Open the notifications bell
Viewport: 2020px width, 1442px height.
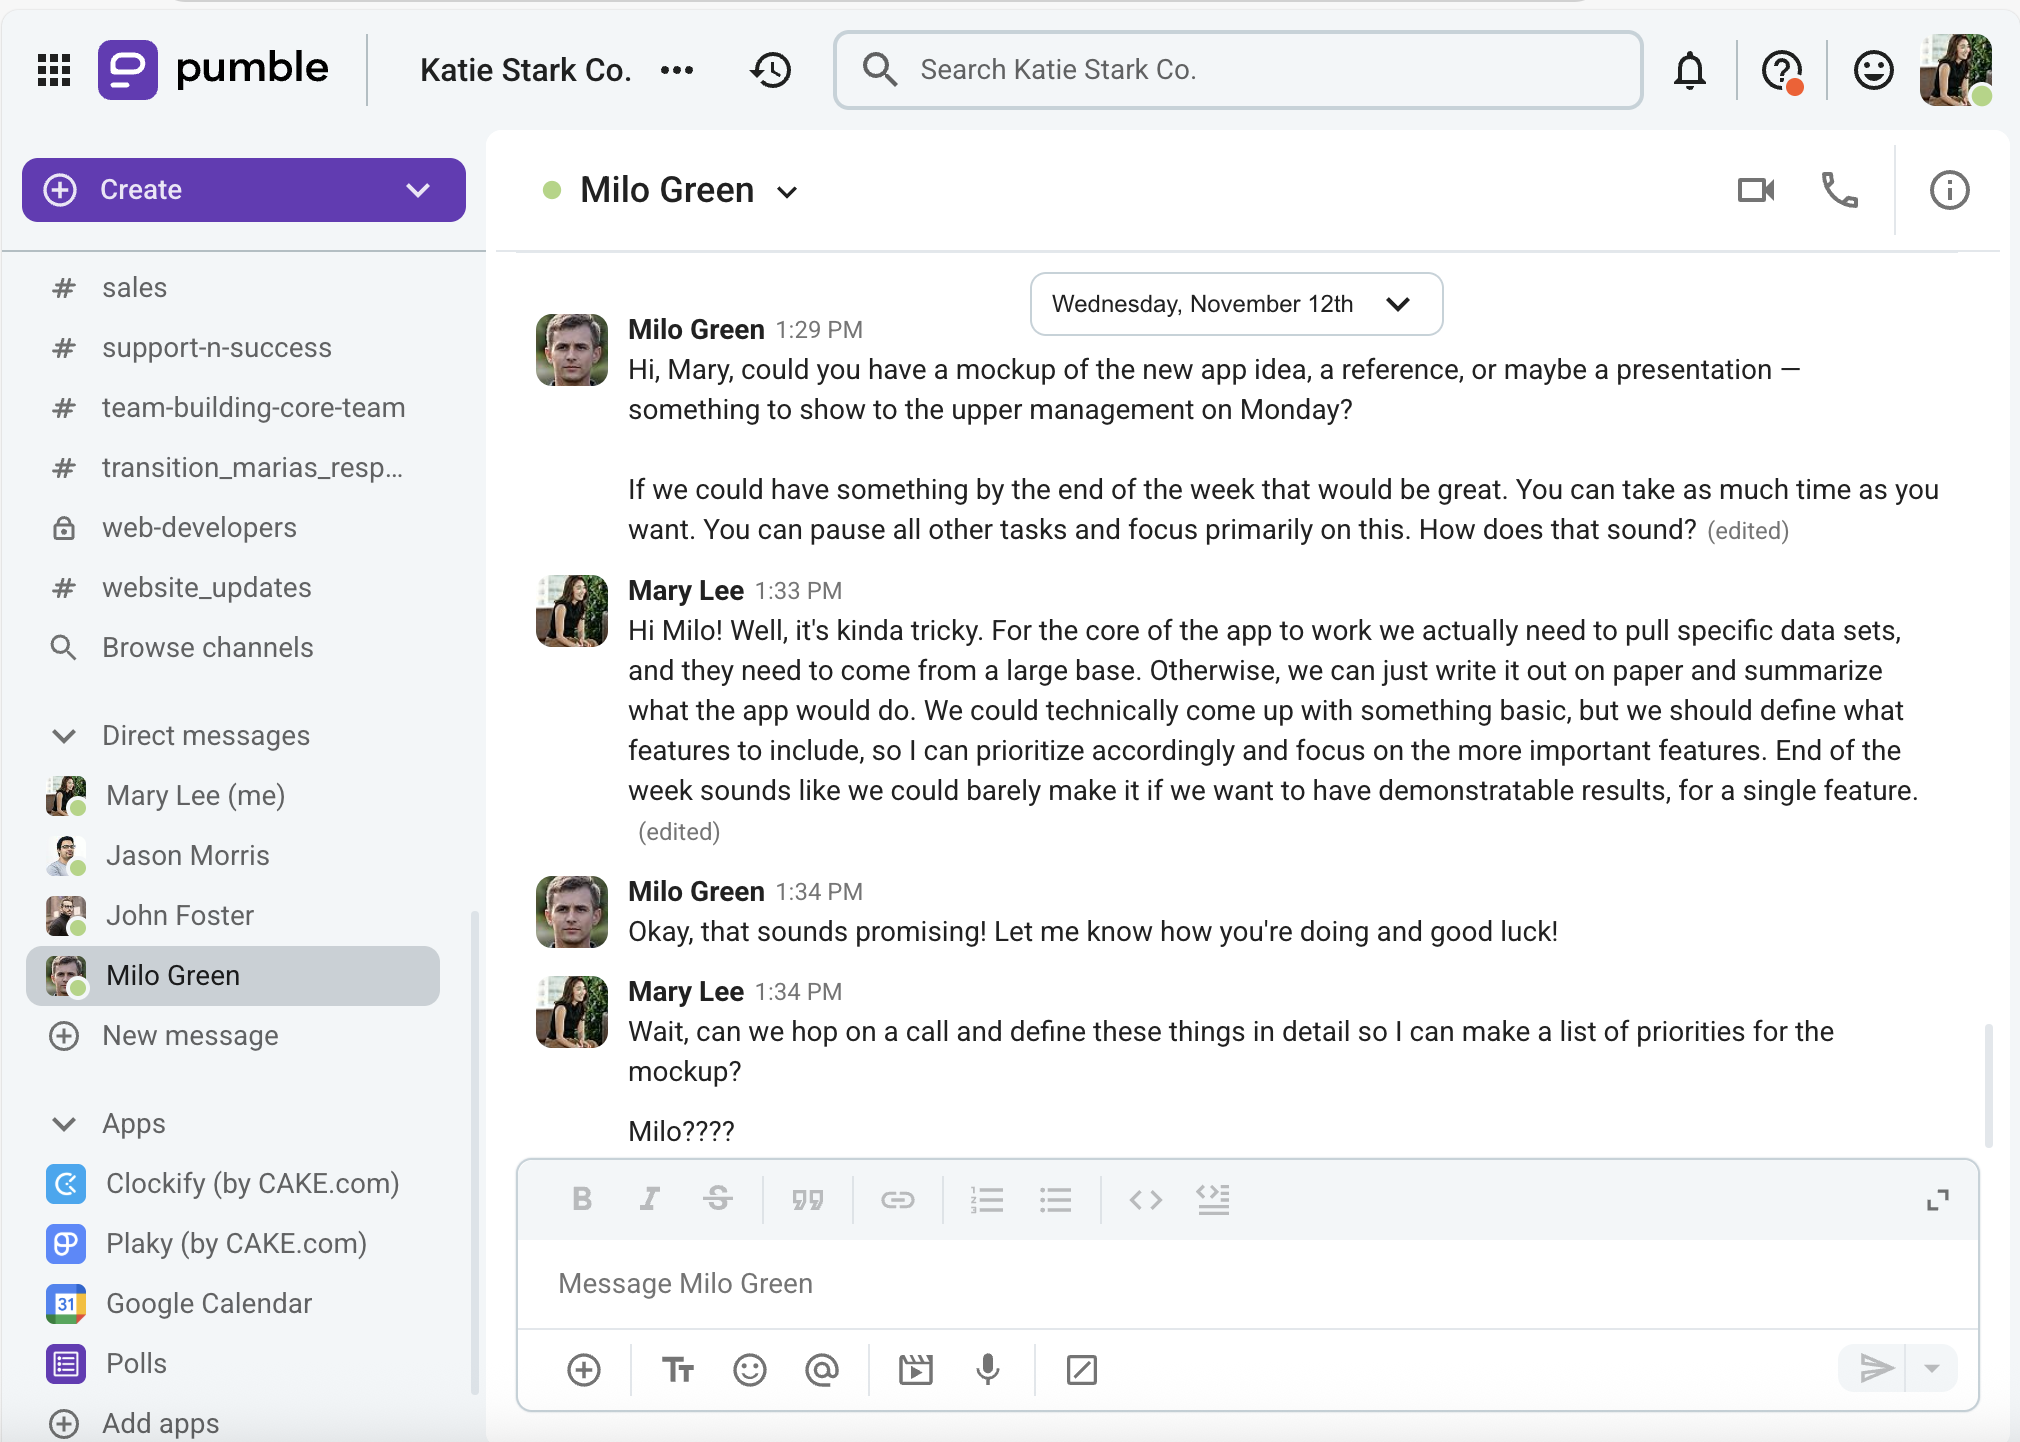tap(1689, 70)
